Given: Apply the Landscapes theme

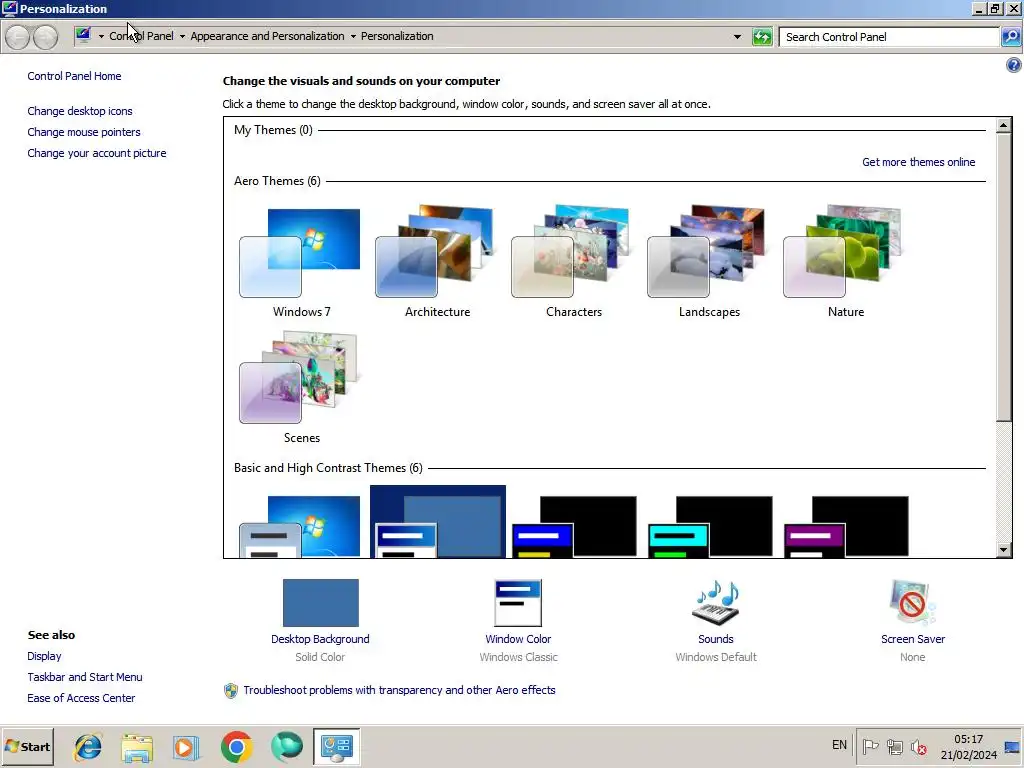Looking at the screenshot, I should [x=709, y=262].
